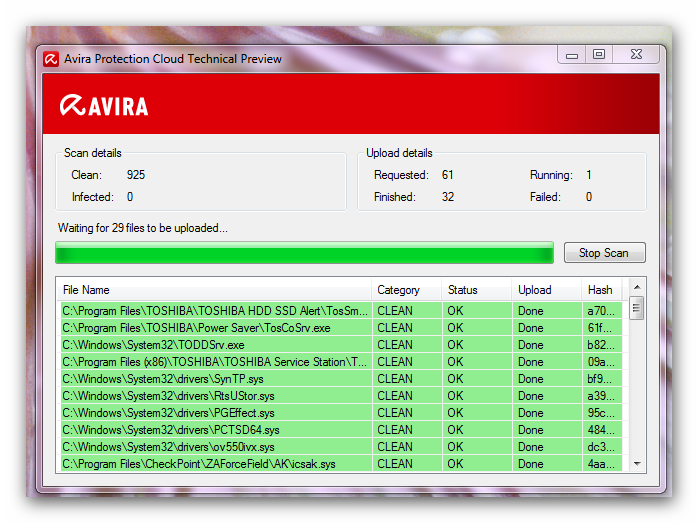This screenshot has width=698, height=523.
Task: Click the file list's vertical scrollbar thumb
Action: [x=637, y=309]
